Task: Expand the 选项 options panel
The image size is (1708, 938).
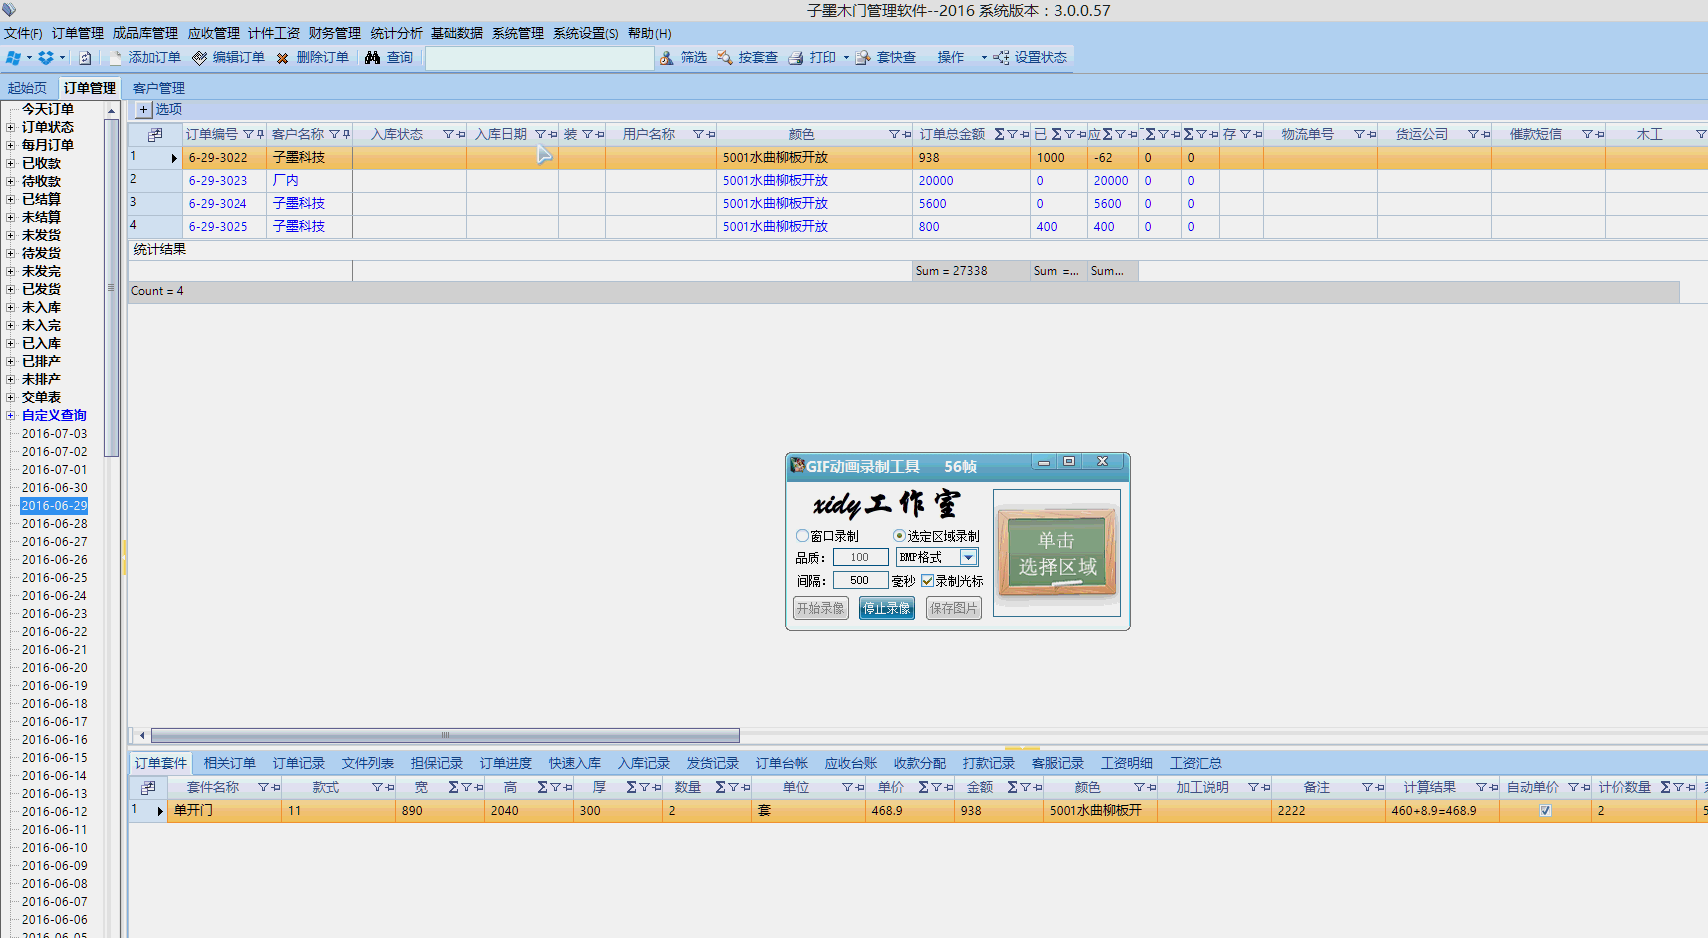Action: click(x=143, y=109)
